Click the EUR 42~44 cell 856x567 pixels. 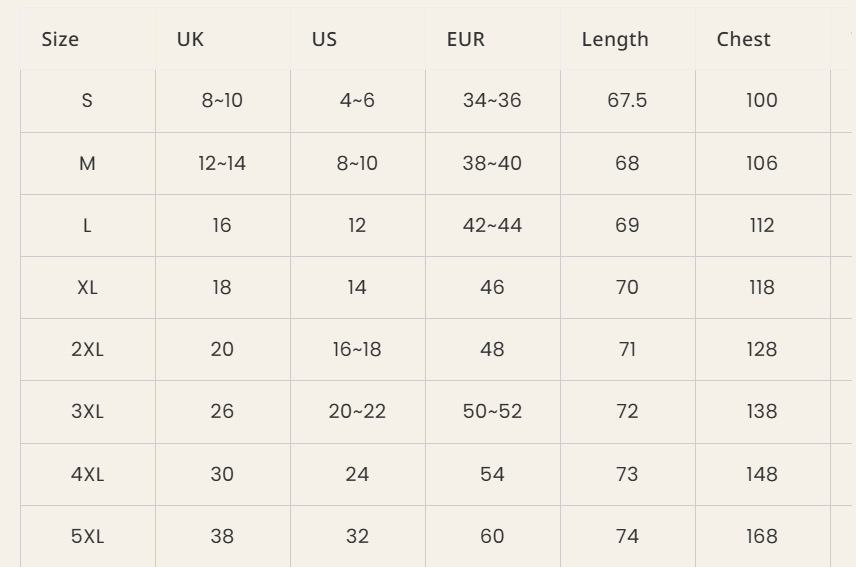point(492,225)
